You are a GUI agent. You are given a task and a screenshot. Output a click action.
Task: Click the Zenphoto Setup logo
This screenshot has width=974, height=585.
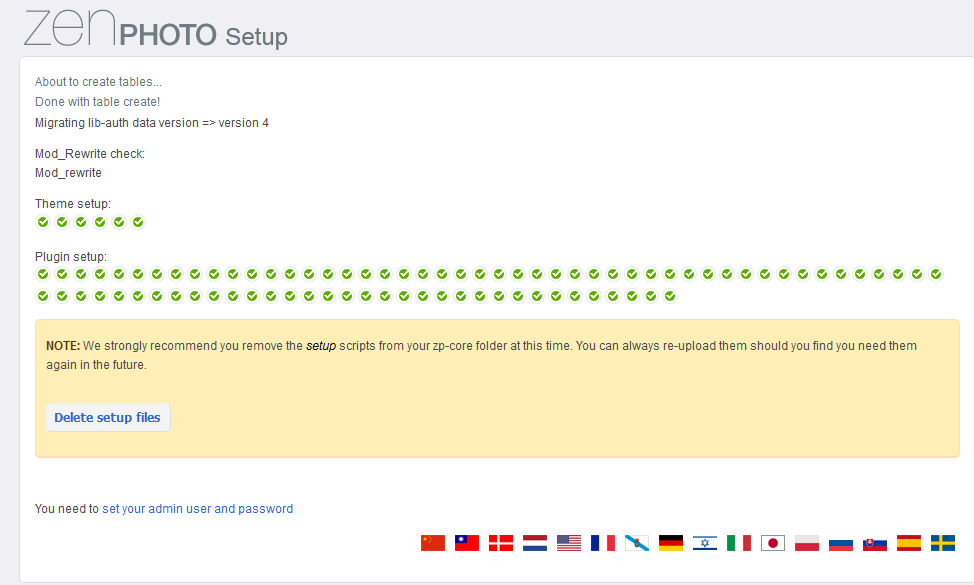(156, 29)
